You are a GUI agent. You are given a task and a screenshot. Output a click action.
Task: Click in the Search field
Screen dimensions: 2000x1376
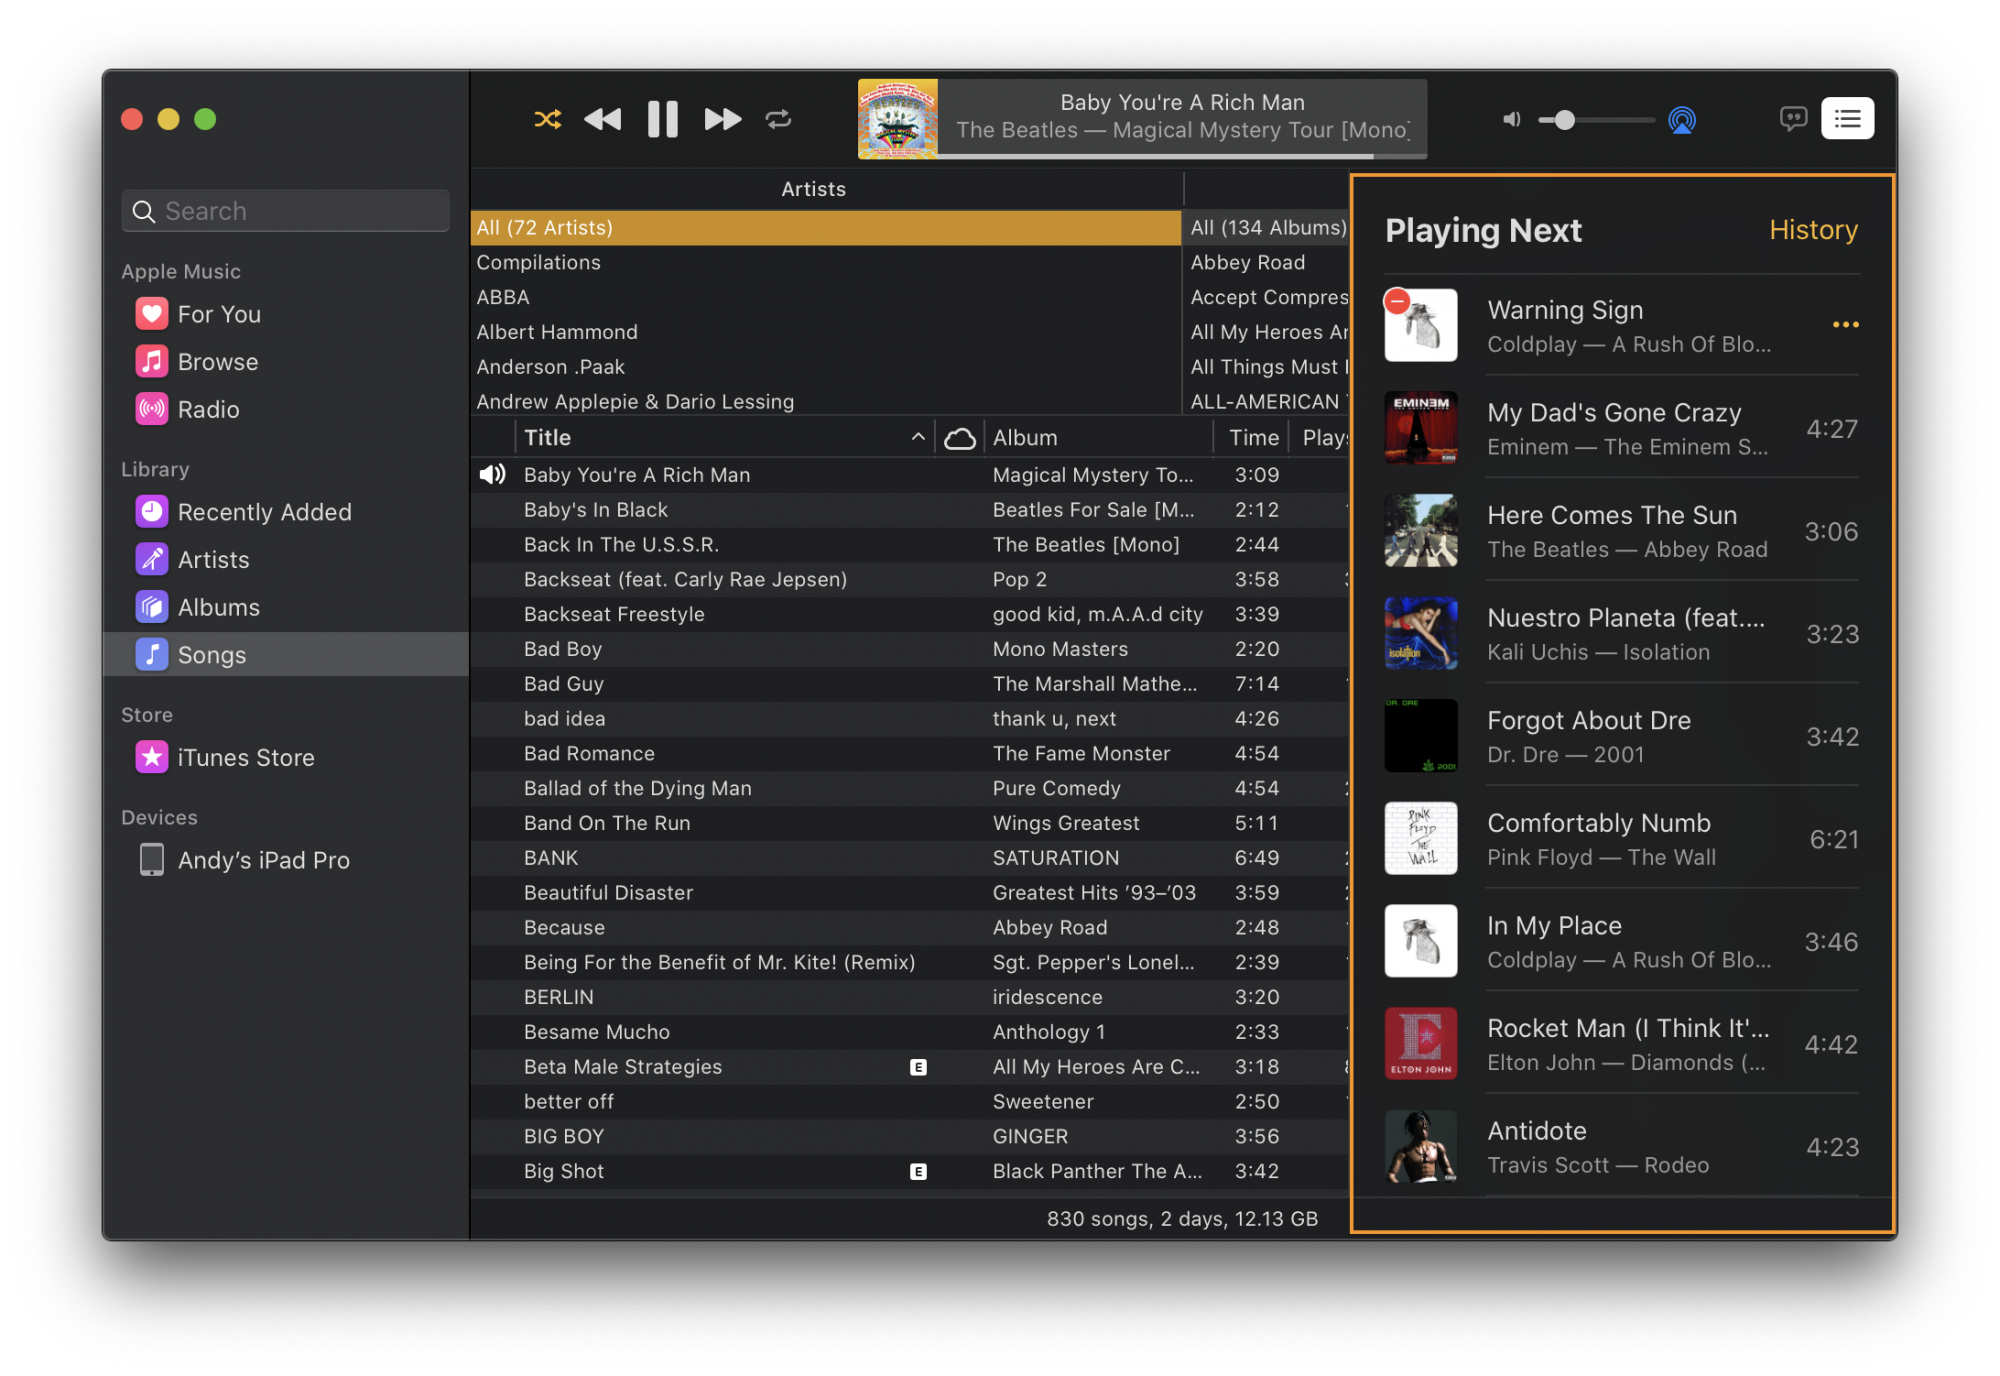pos(286,211)
